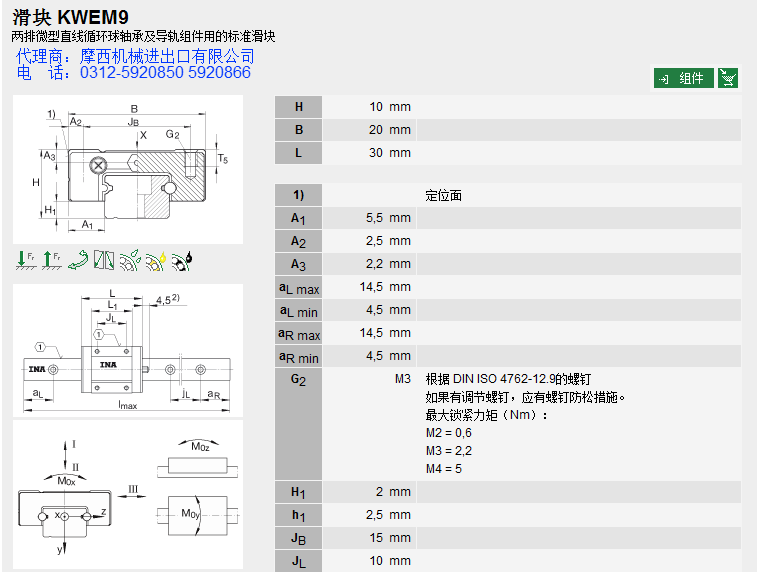Viewport: 757px width, 572px height.
Task: Click the bearing with green drops icon
Action: 130,260
